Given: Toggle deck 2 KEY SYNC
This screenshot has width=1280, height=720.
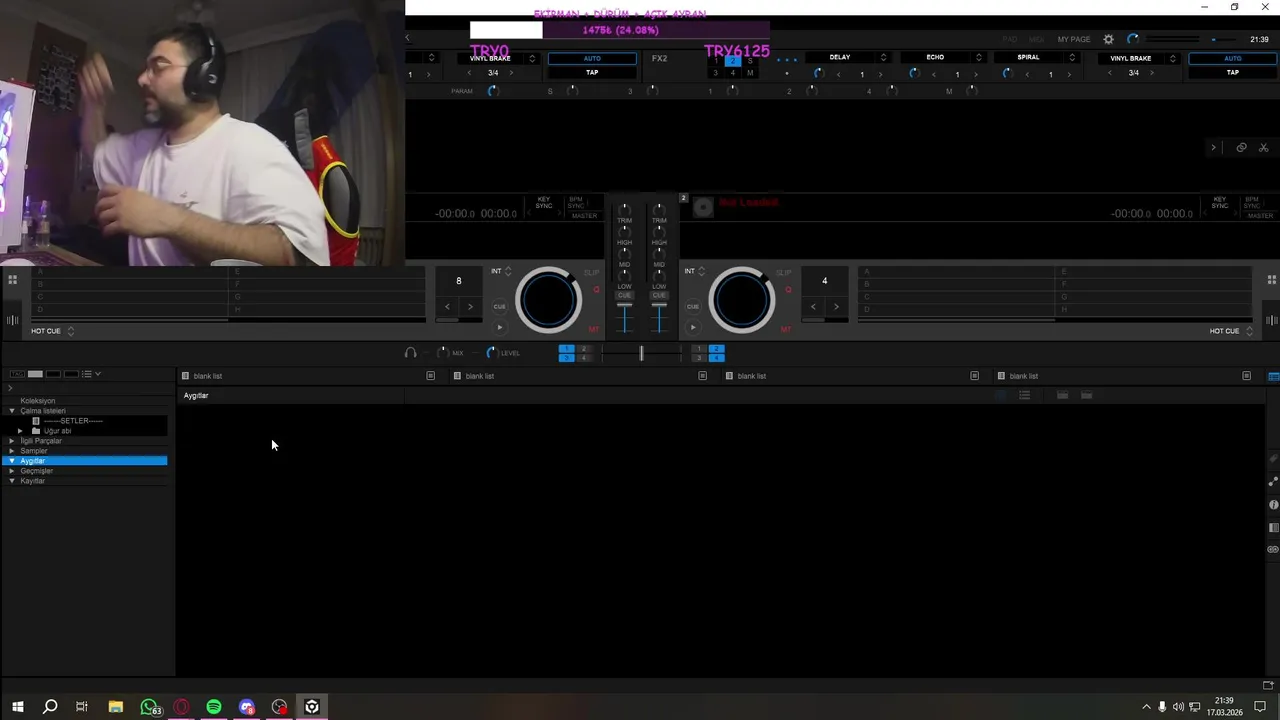Looking at the screenshot, I should [1220, 202].
